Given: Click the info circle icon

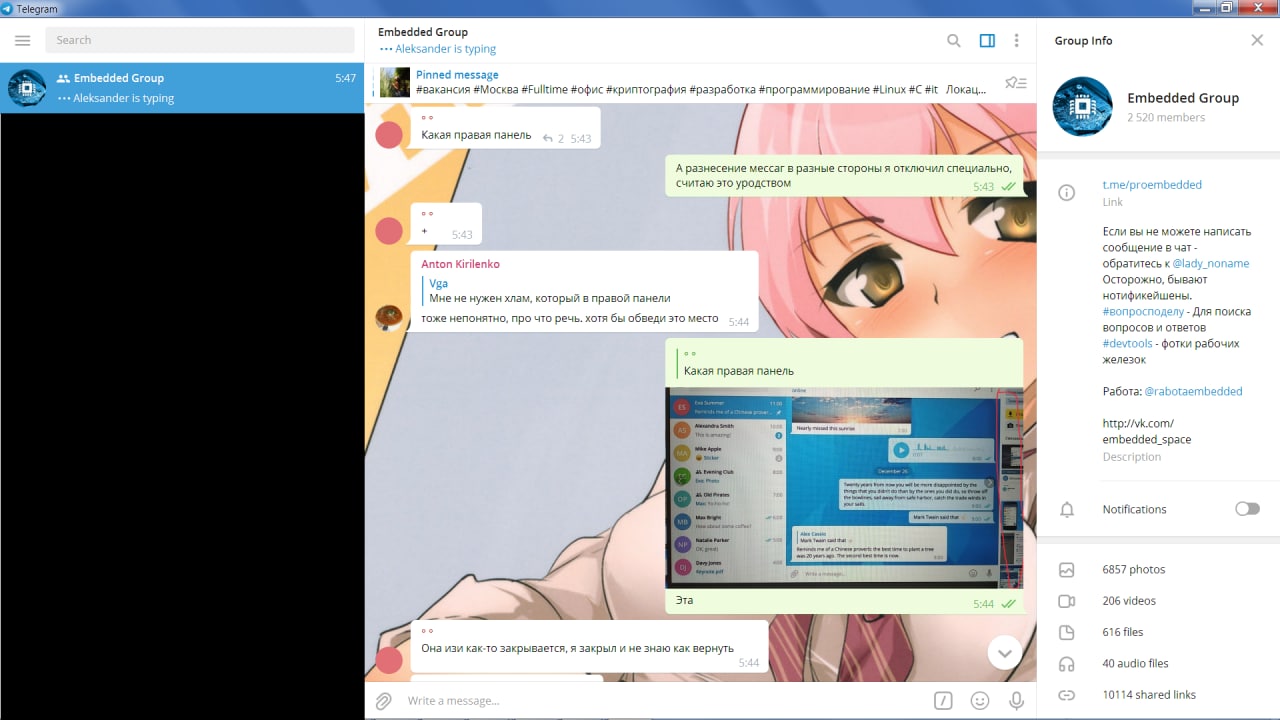Looking at the screenshot, I should 1067,192.
